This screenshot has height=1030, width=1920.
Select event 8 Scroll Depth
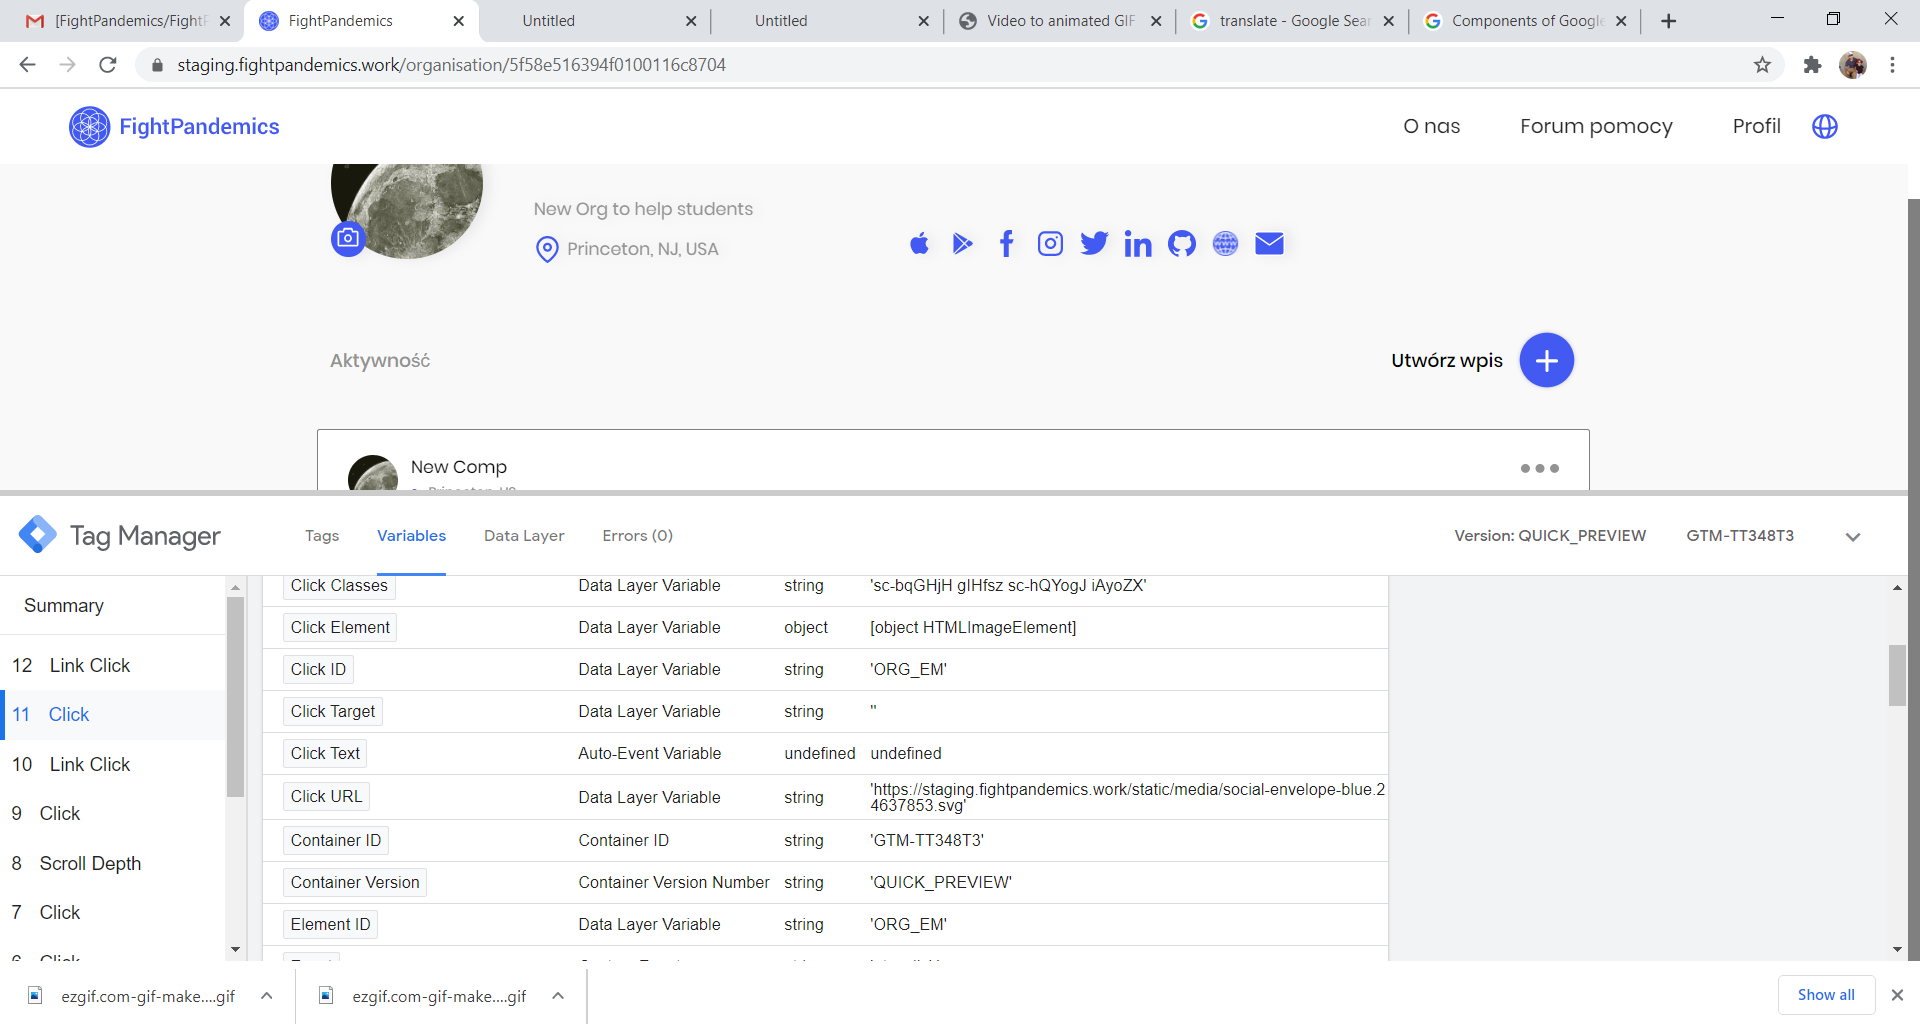click(x=113, y=864)
